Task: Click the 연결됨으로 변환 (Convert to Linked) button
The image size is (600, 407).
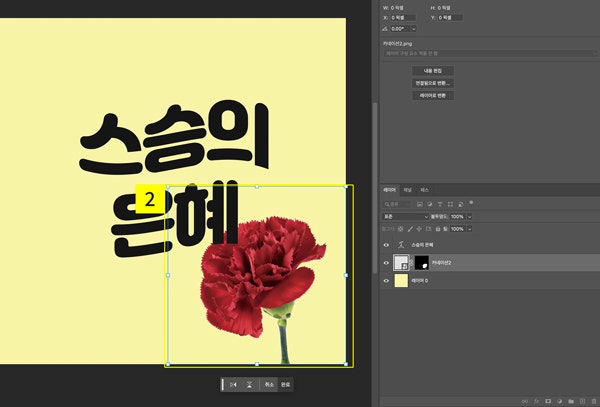Action: (x=433, y=83)
